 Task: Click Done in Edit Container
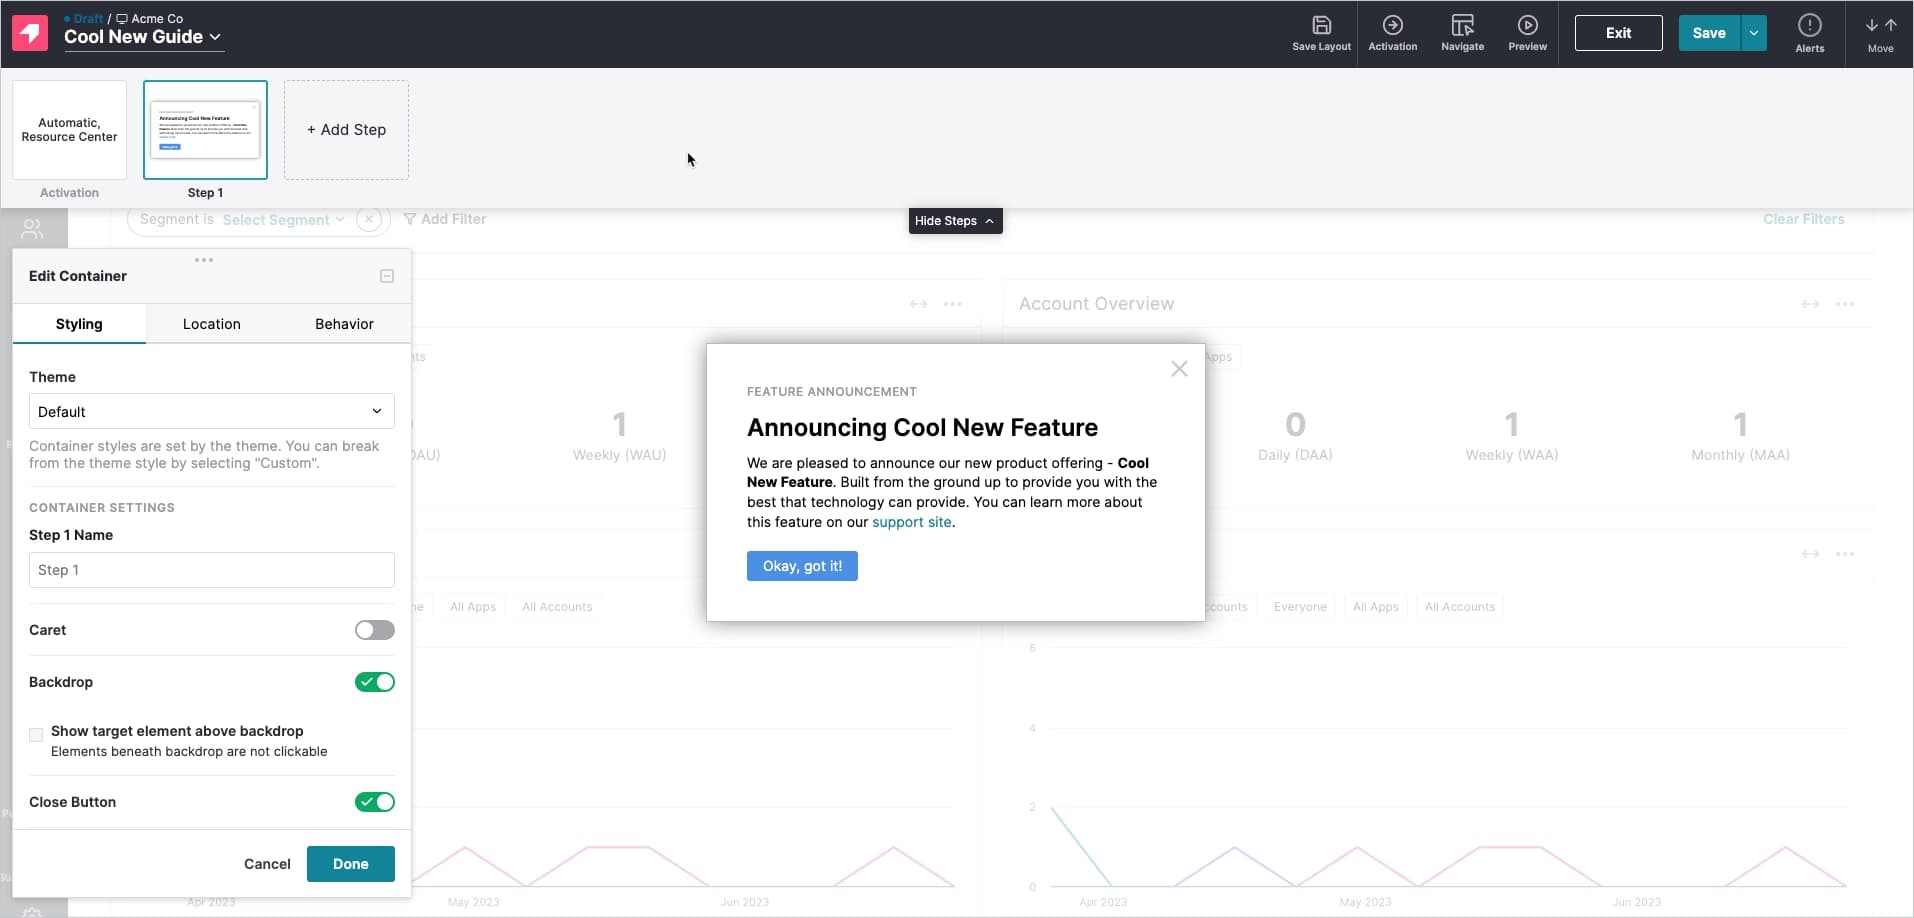(x=351, y=864)
